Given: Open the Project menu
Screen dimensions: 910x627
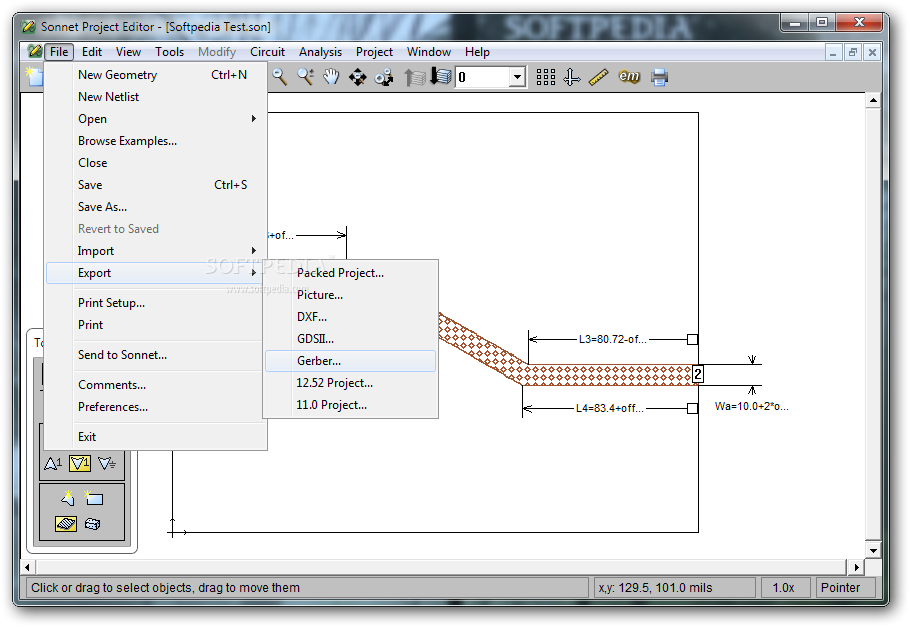Looking at the screenshot, I should 374,52.
